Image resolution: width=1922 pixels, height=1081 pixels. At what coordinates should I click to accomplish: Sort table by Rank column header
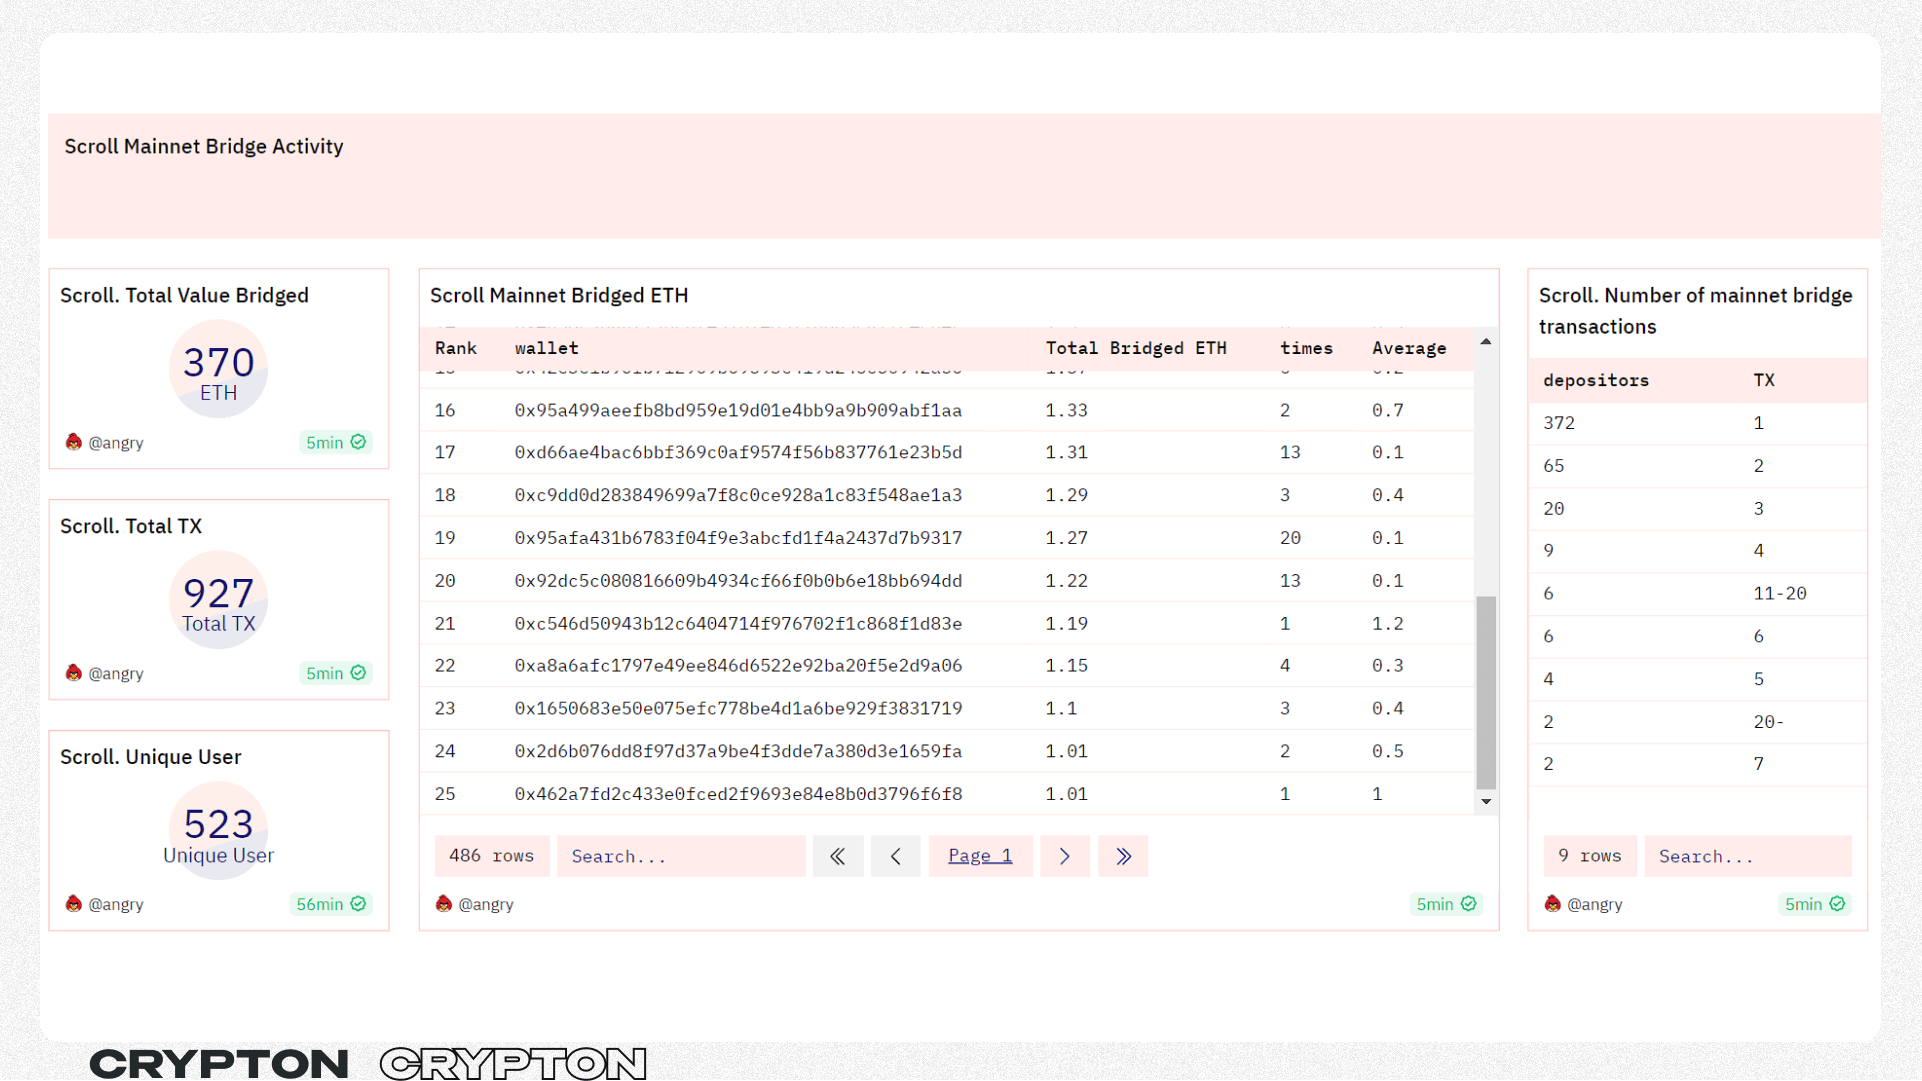456,348
